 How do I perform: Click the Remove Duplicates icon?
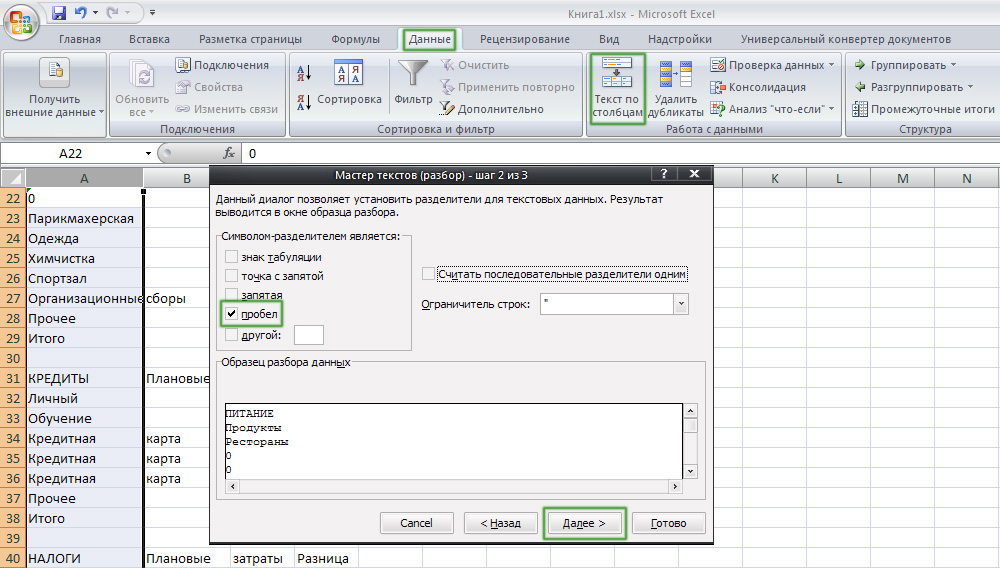point(676,86)
